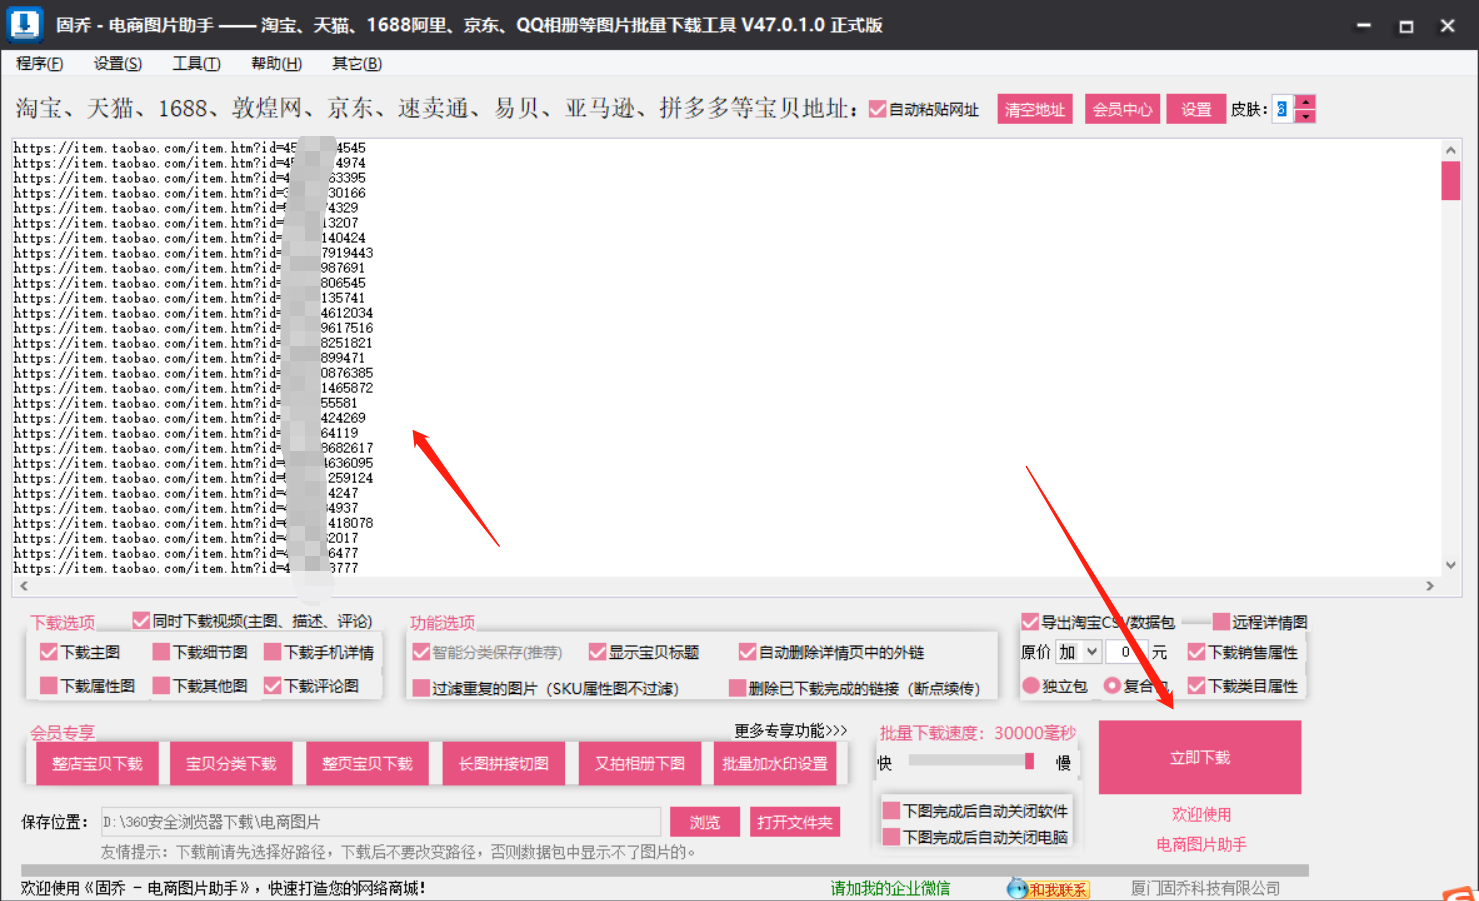Click 宝贝分类下载 button
This screenshot has height=901, width=1479.
[x=231, y=763]
